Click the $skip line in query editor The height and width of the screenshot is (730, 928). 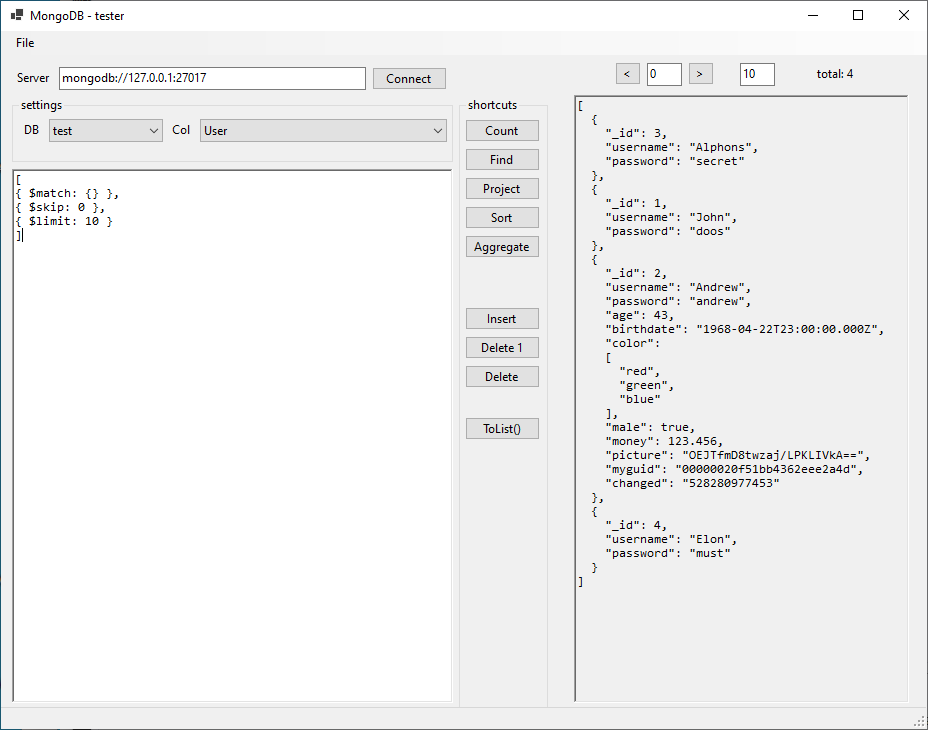pos(60,207)
